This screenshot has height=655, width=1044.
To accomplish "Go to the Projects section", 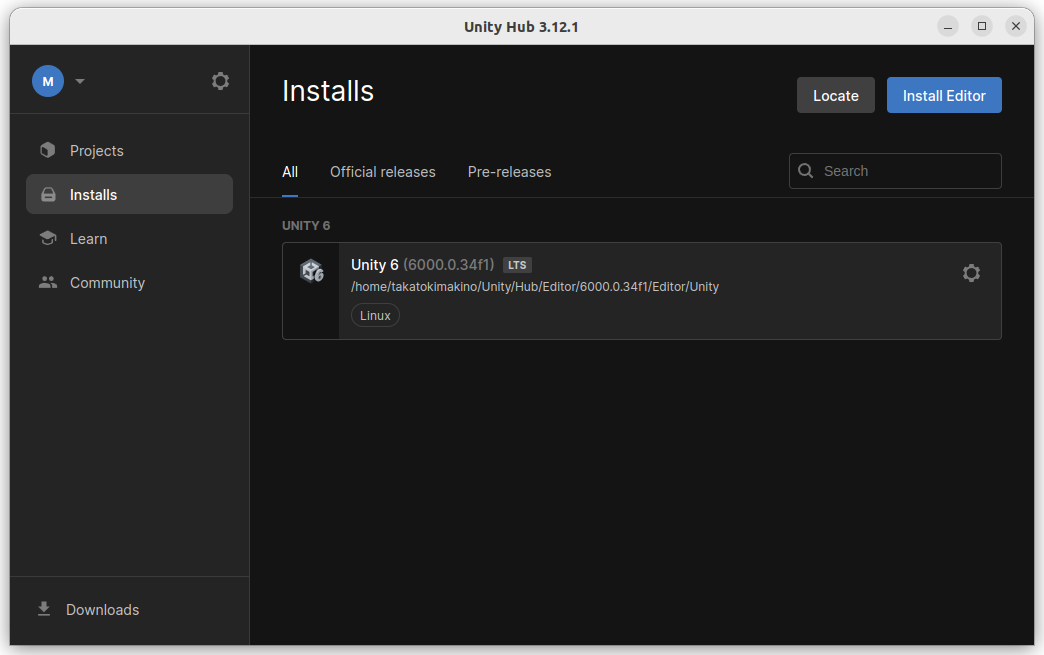I will (129, 150).
